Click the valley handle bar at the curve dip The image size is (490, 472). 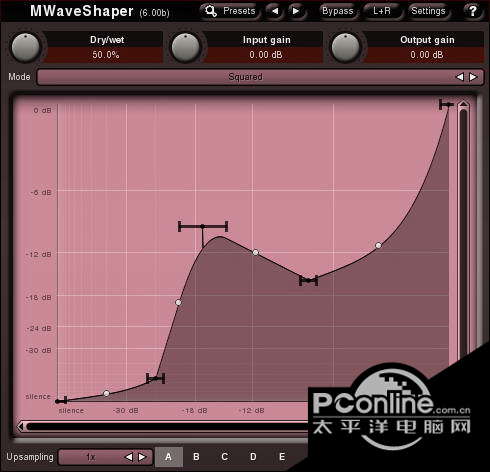click(309, 281)
